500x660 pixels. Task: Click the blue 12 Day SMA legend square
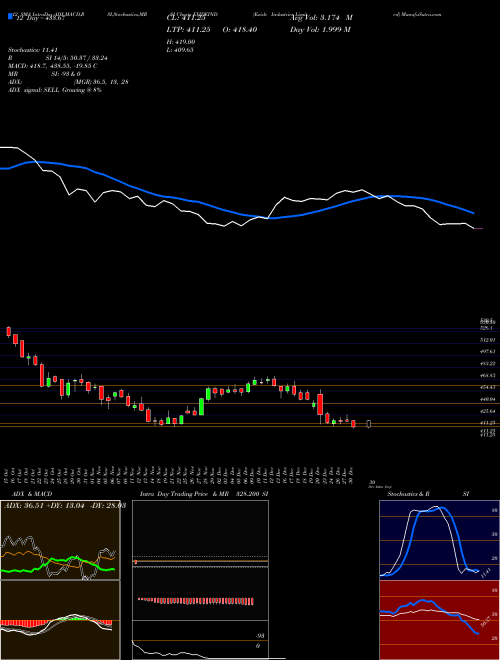11,16
